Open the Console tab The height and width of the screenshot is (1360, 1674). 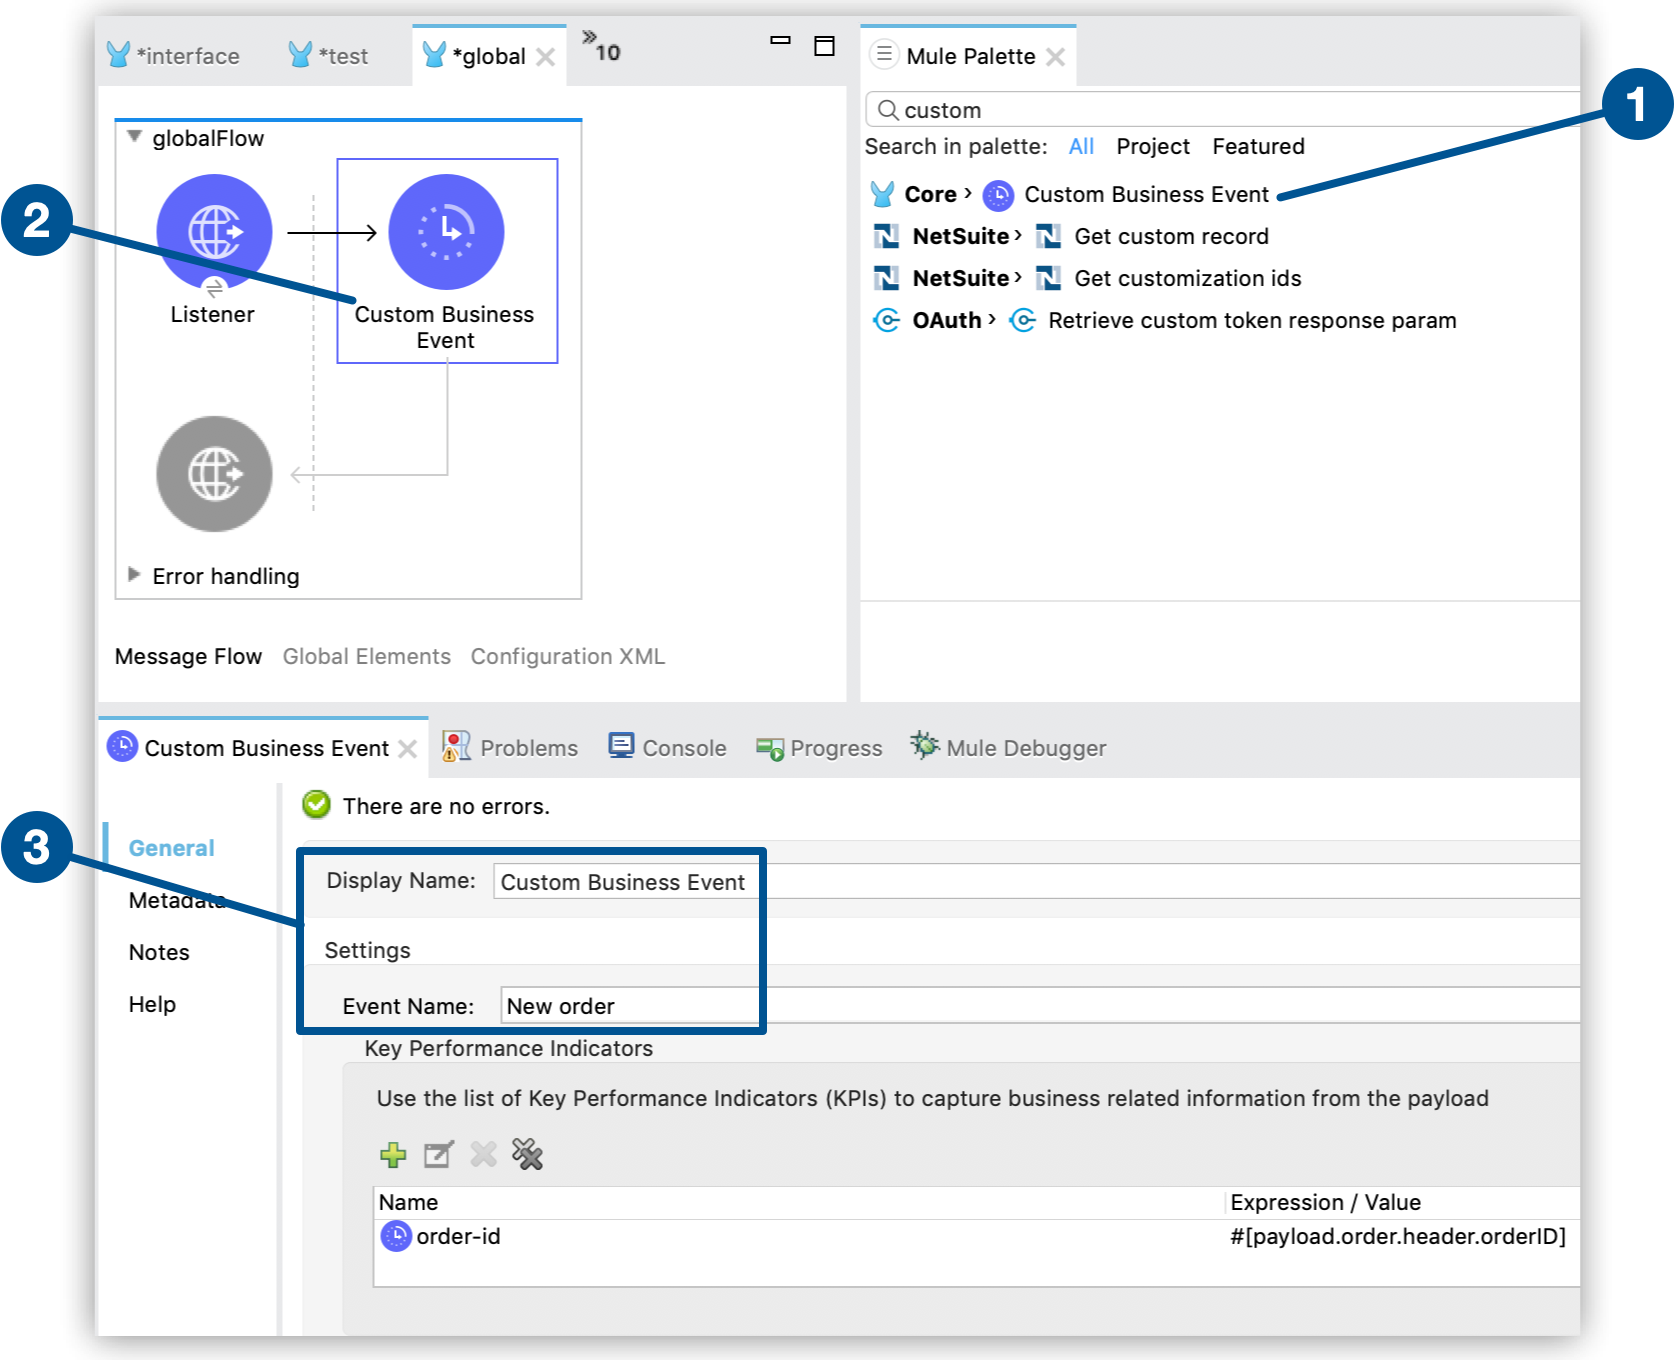pyautogui.click(x=668, y=748)
